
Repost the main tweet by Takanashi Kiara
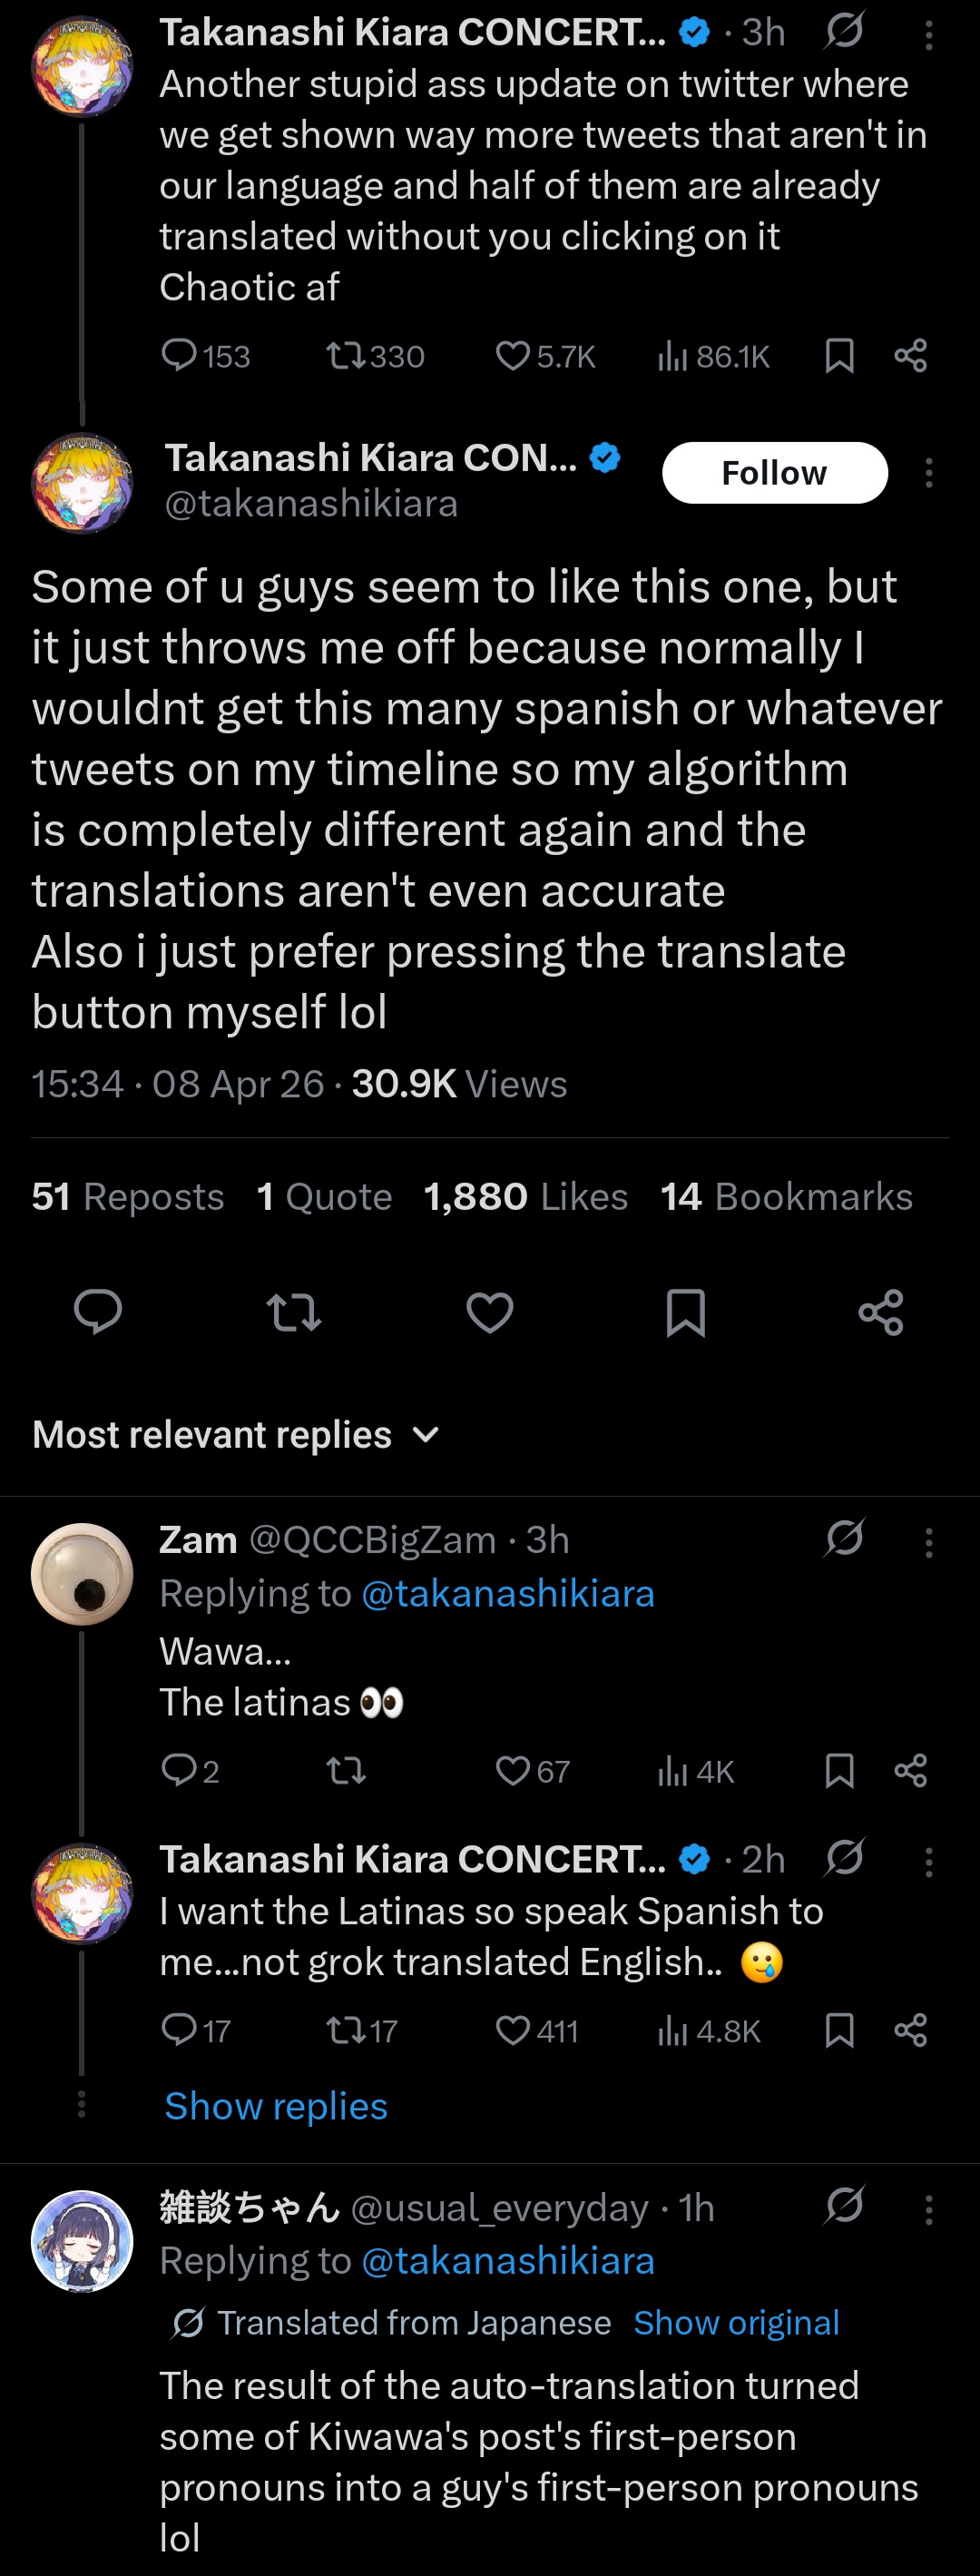tap(294, 1312)
